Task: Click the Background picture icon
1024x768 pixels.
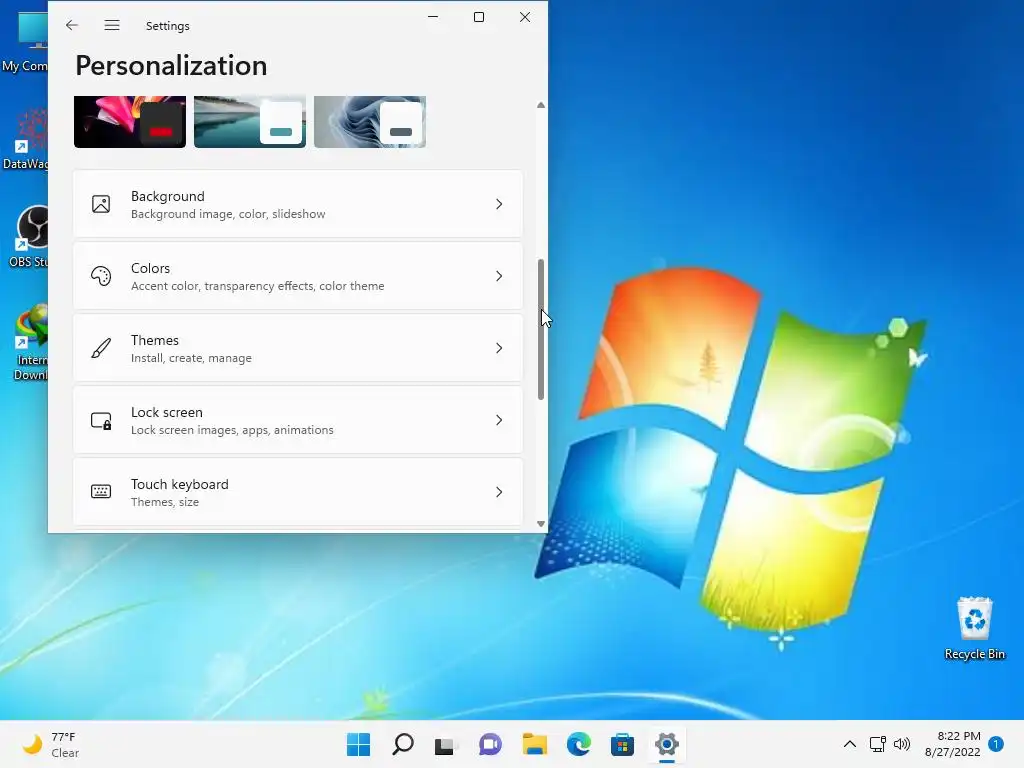Action: 101,204
